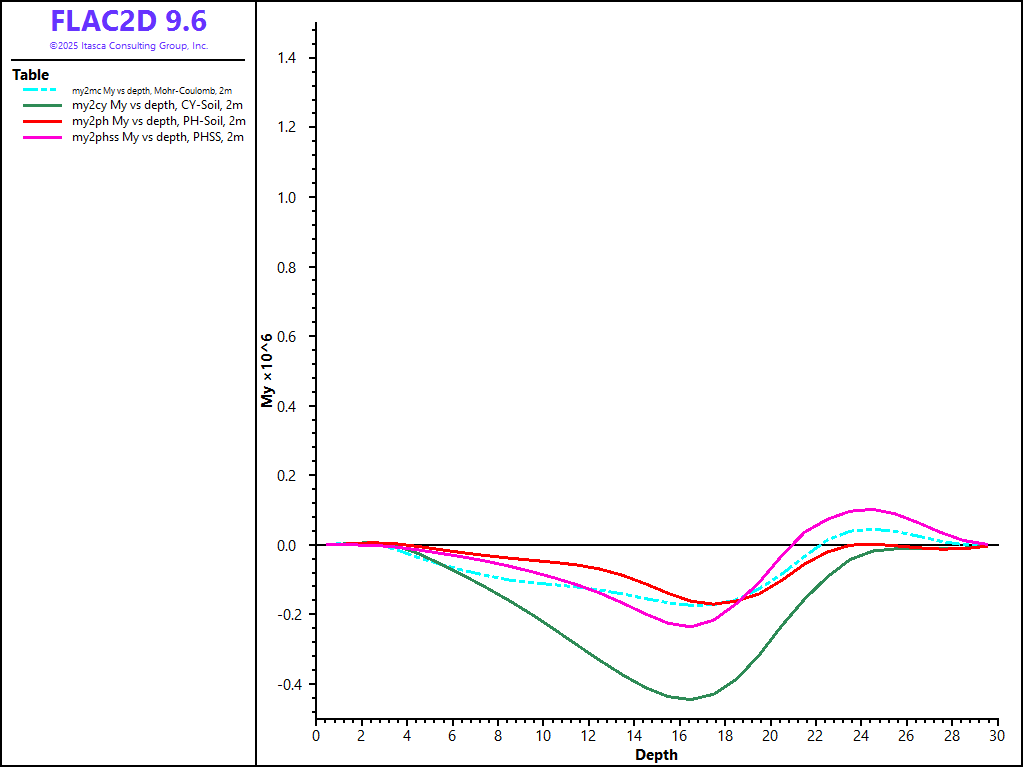Click the Depth x-axis title
This screenshot has width=1024, height=768.
click(x=656, y=755)
